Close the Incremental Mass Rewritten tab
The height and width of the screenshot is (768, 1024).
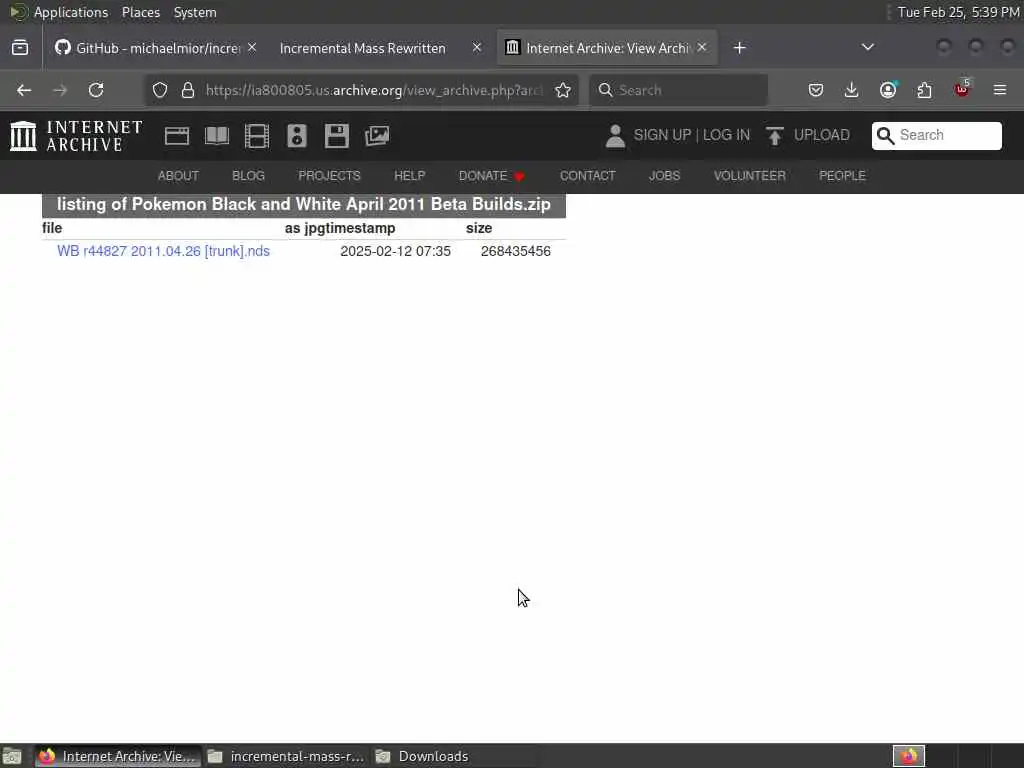click(477, 48)
